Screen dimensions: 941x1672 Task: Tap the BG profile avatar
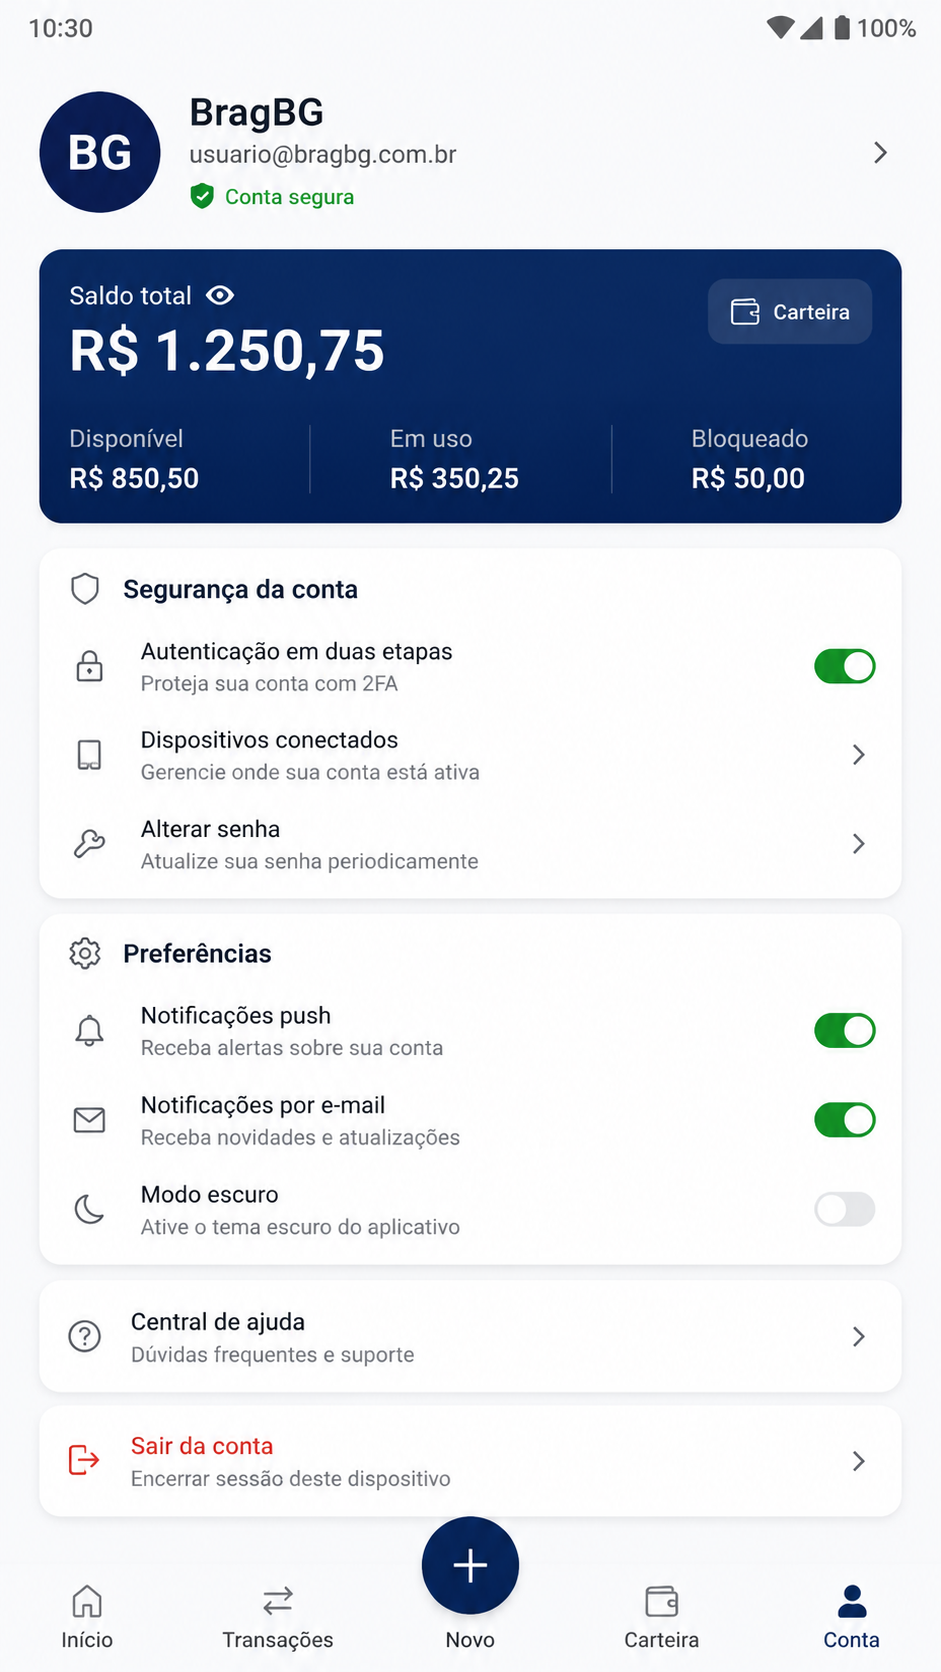click(100, 152)
